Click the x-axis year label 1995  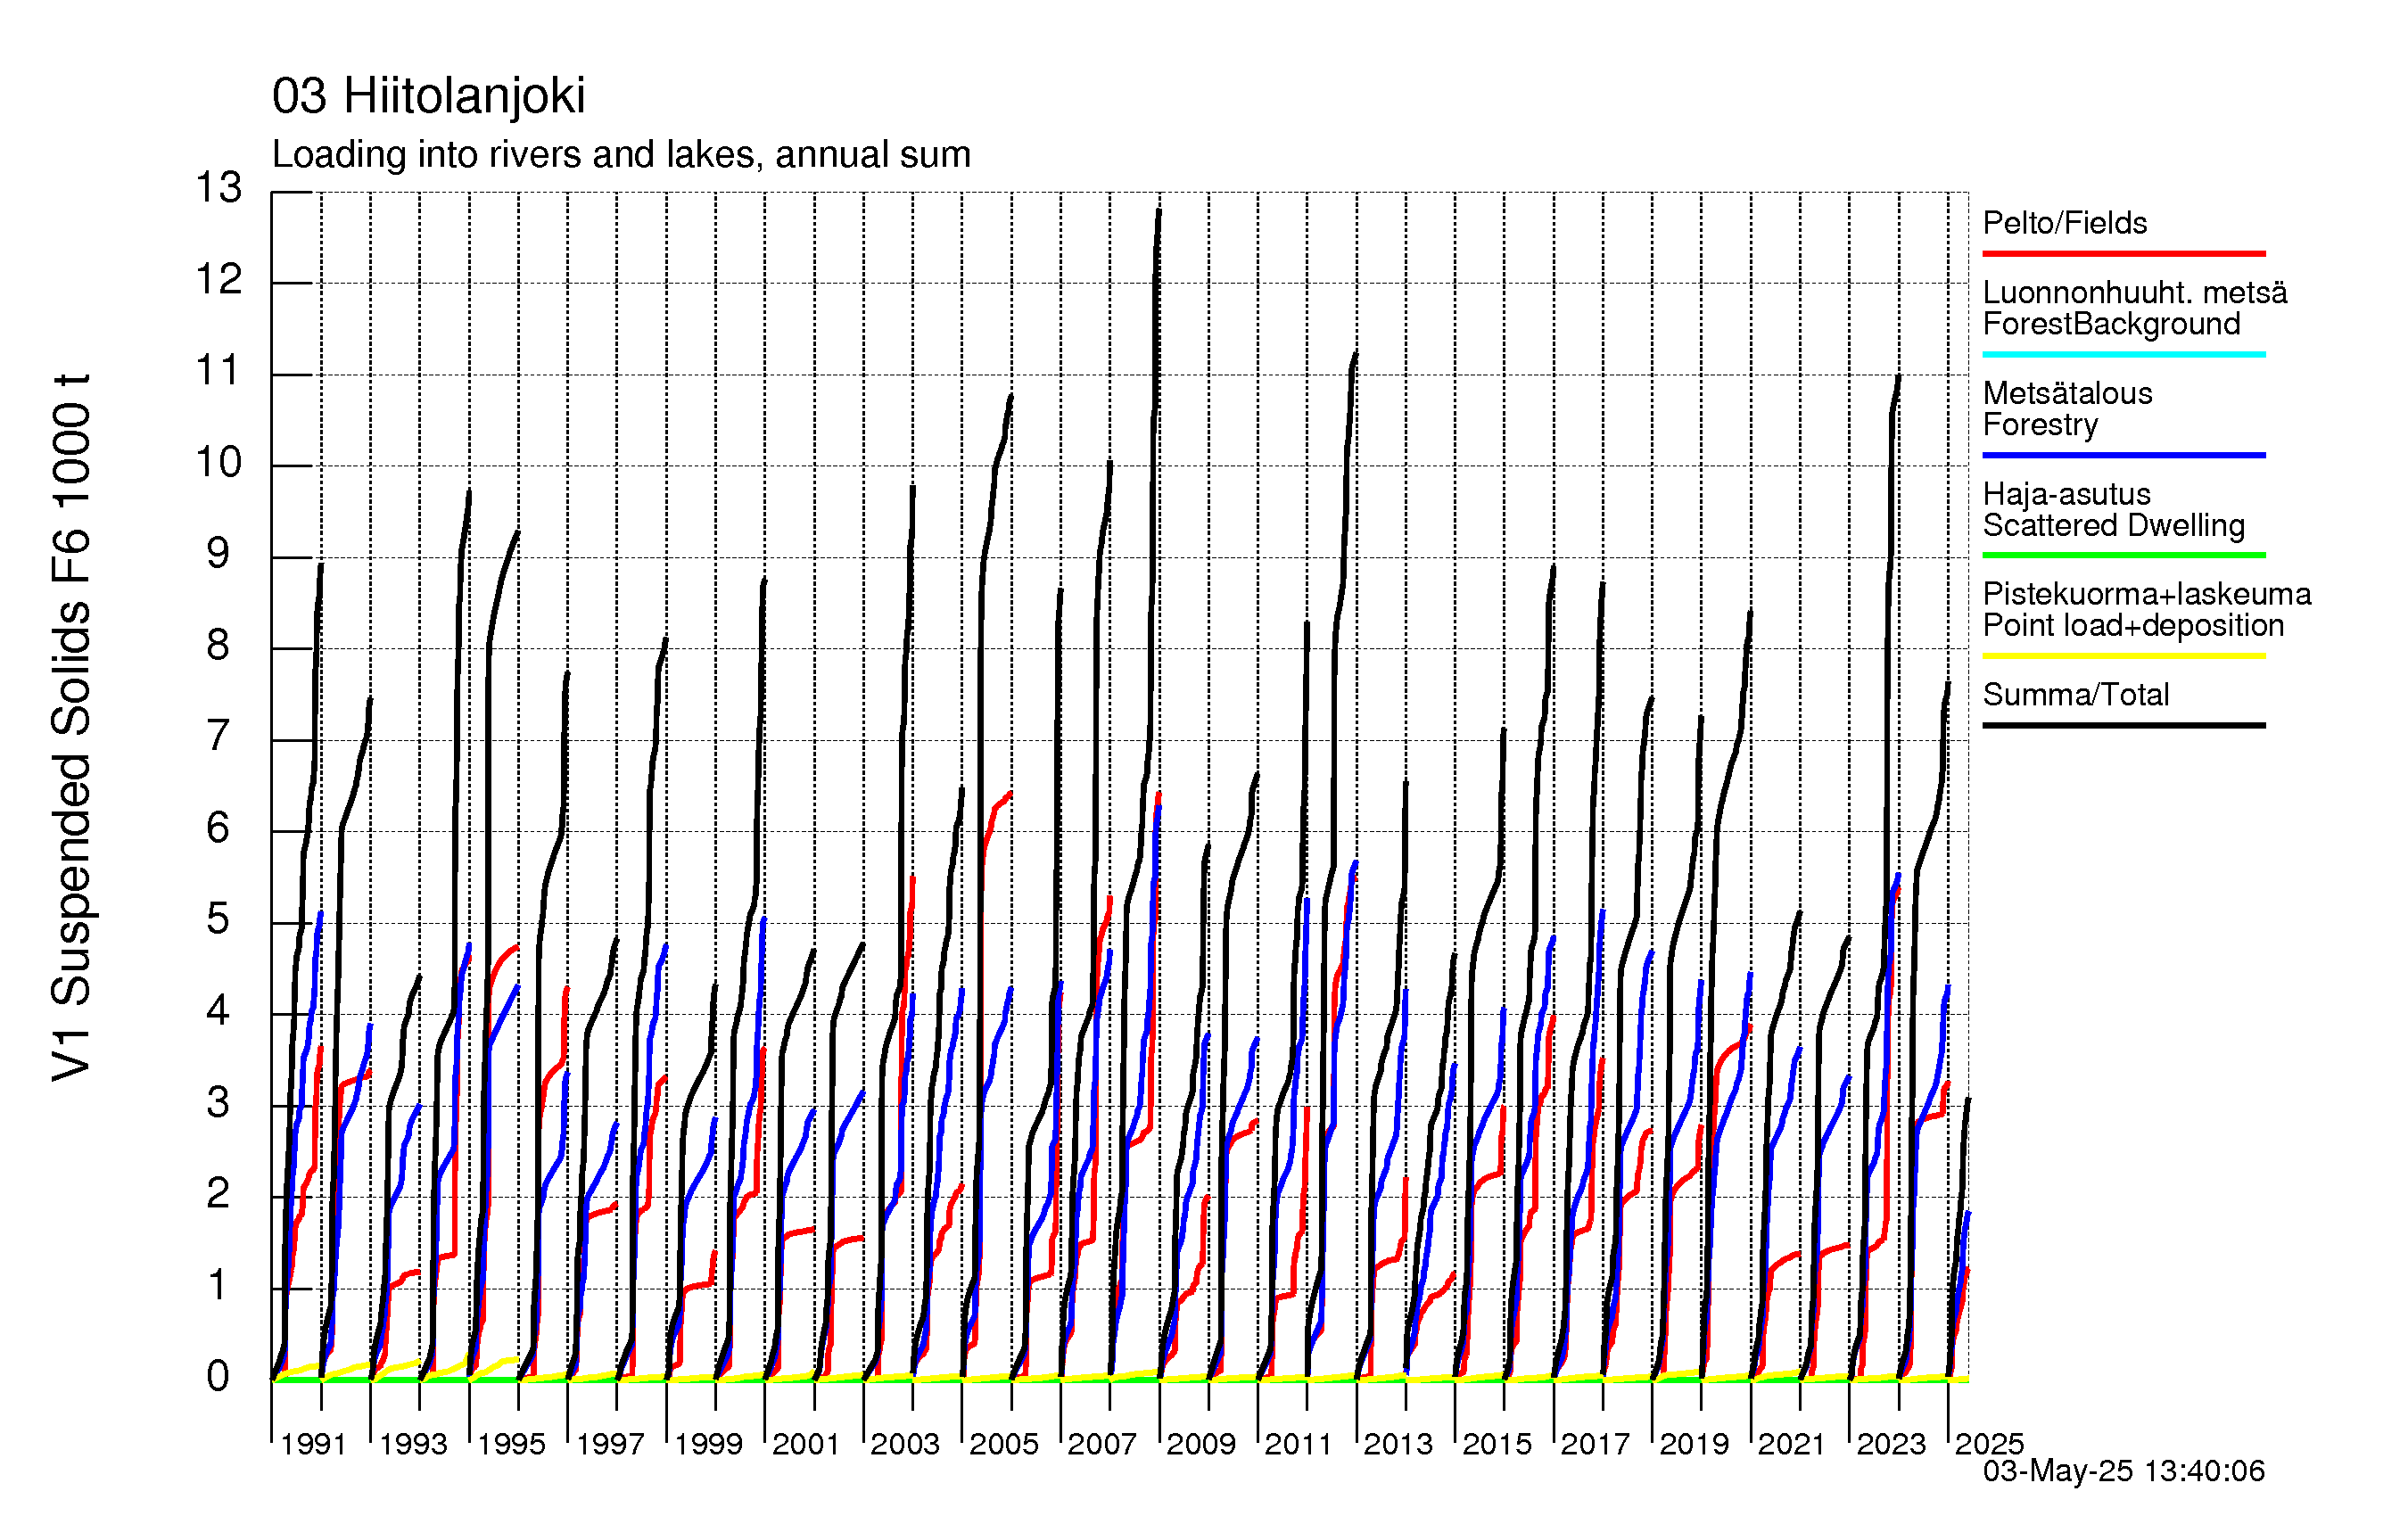tap(511, 1444)
